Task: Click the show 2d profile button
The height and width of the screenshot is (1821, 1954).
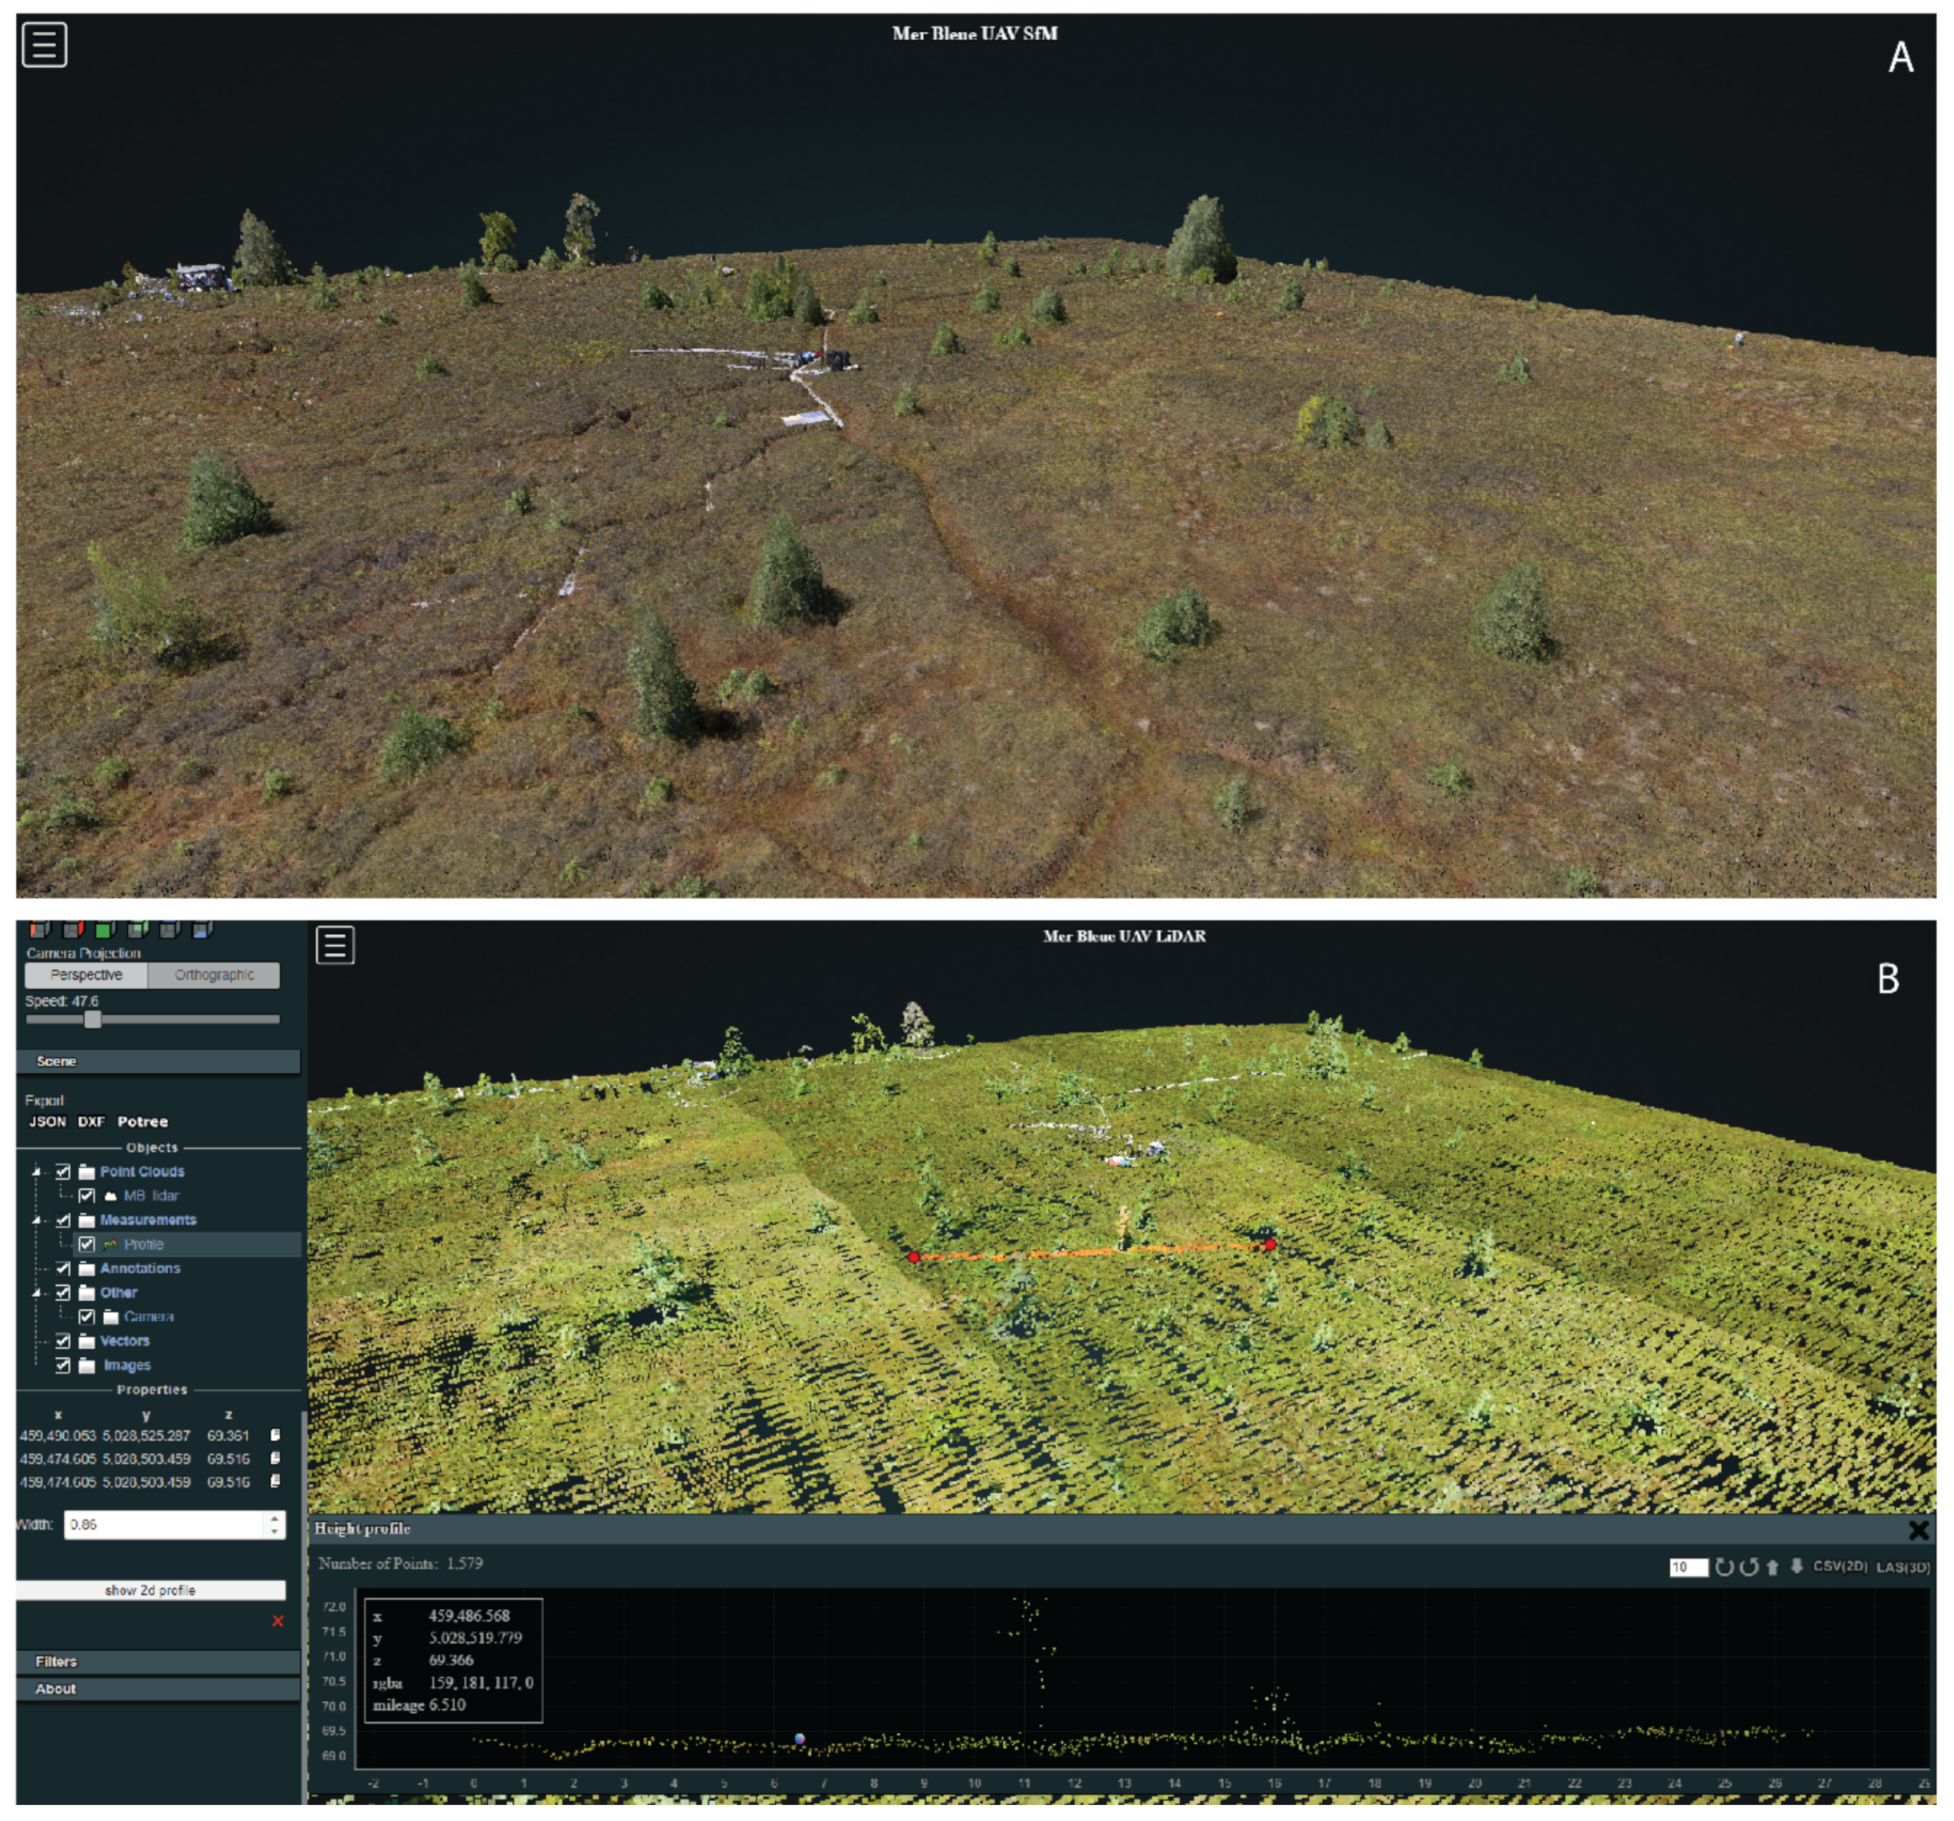Action: click(150, 1590)
